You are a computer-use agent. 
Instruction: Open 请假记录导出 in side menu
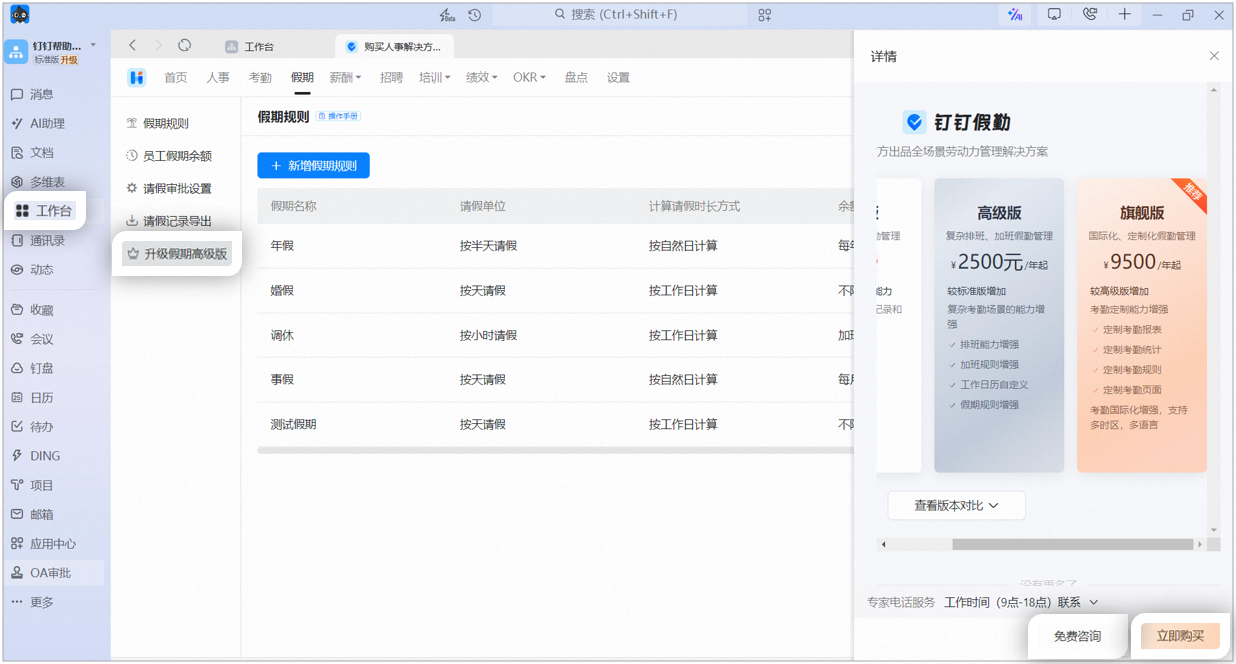point(169,221)
